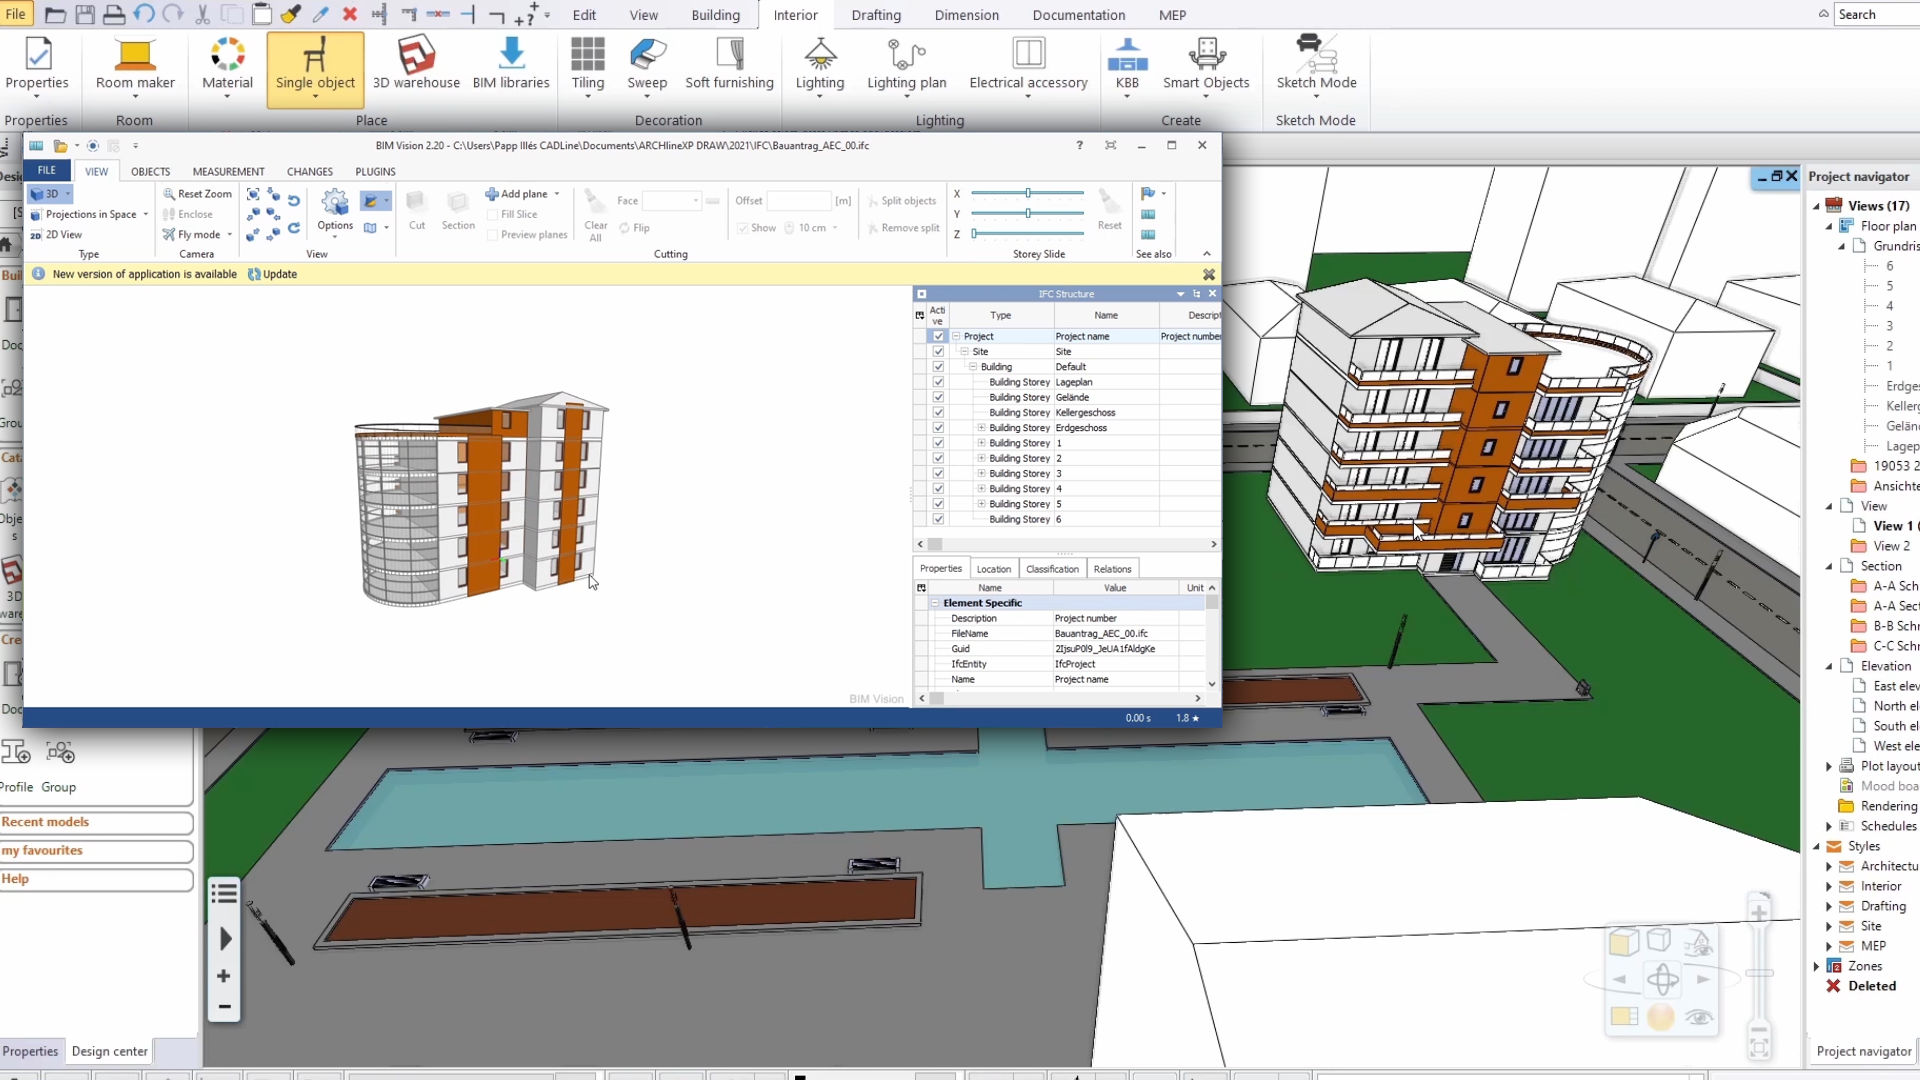
Task: Toggle Active checkbox for Erdgeschoss storey
Action: coord(938,428)
